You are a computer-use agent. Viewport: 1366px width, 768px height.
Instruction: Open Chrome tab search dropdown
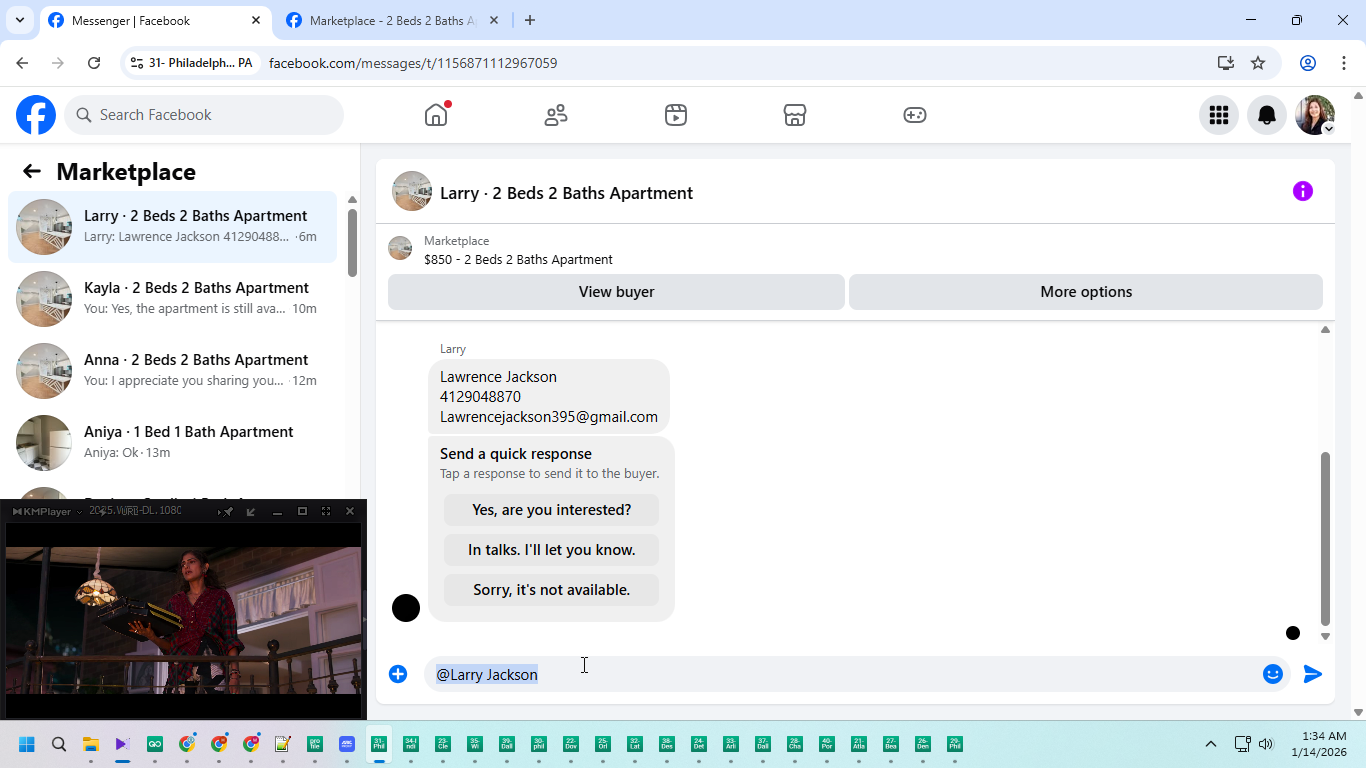pyautogui.click(x=20, y=20)
